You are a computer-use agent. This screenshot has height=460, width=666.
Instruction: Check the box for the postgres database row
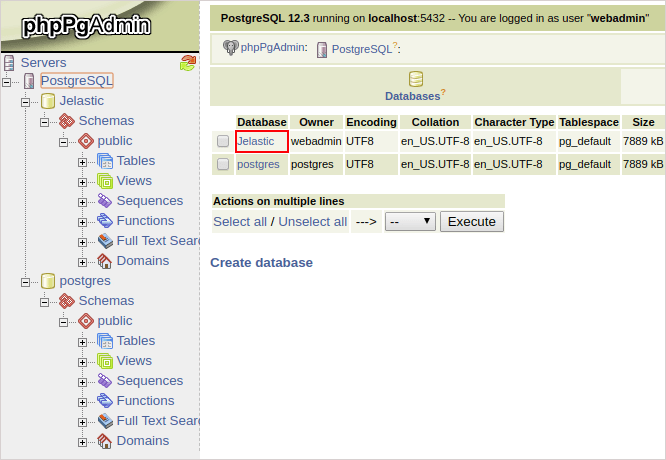coord(223,164)
